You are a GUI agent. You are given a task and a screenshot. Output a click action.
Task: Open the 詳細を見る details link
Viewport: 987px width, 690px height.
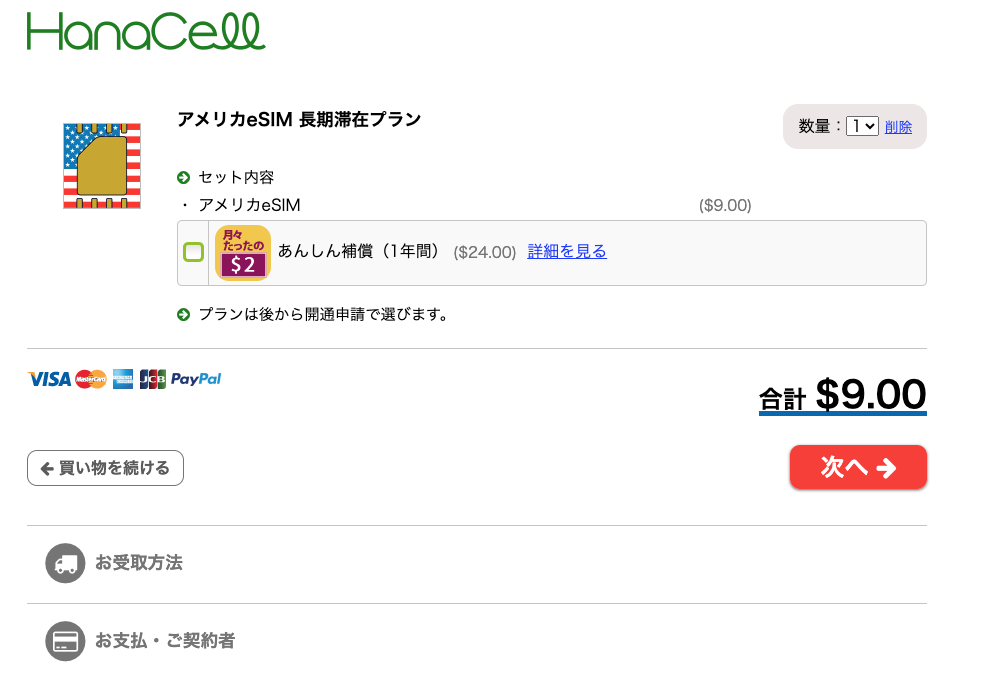coord(567,251)
